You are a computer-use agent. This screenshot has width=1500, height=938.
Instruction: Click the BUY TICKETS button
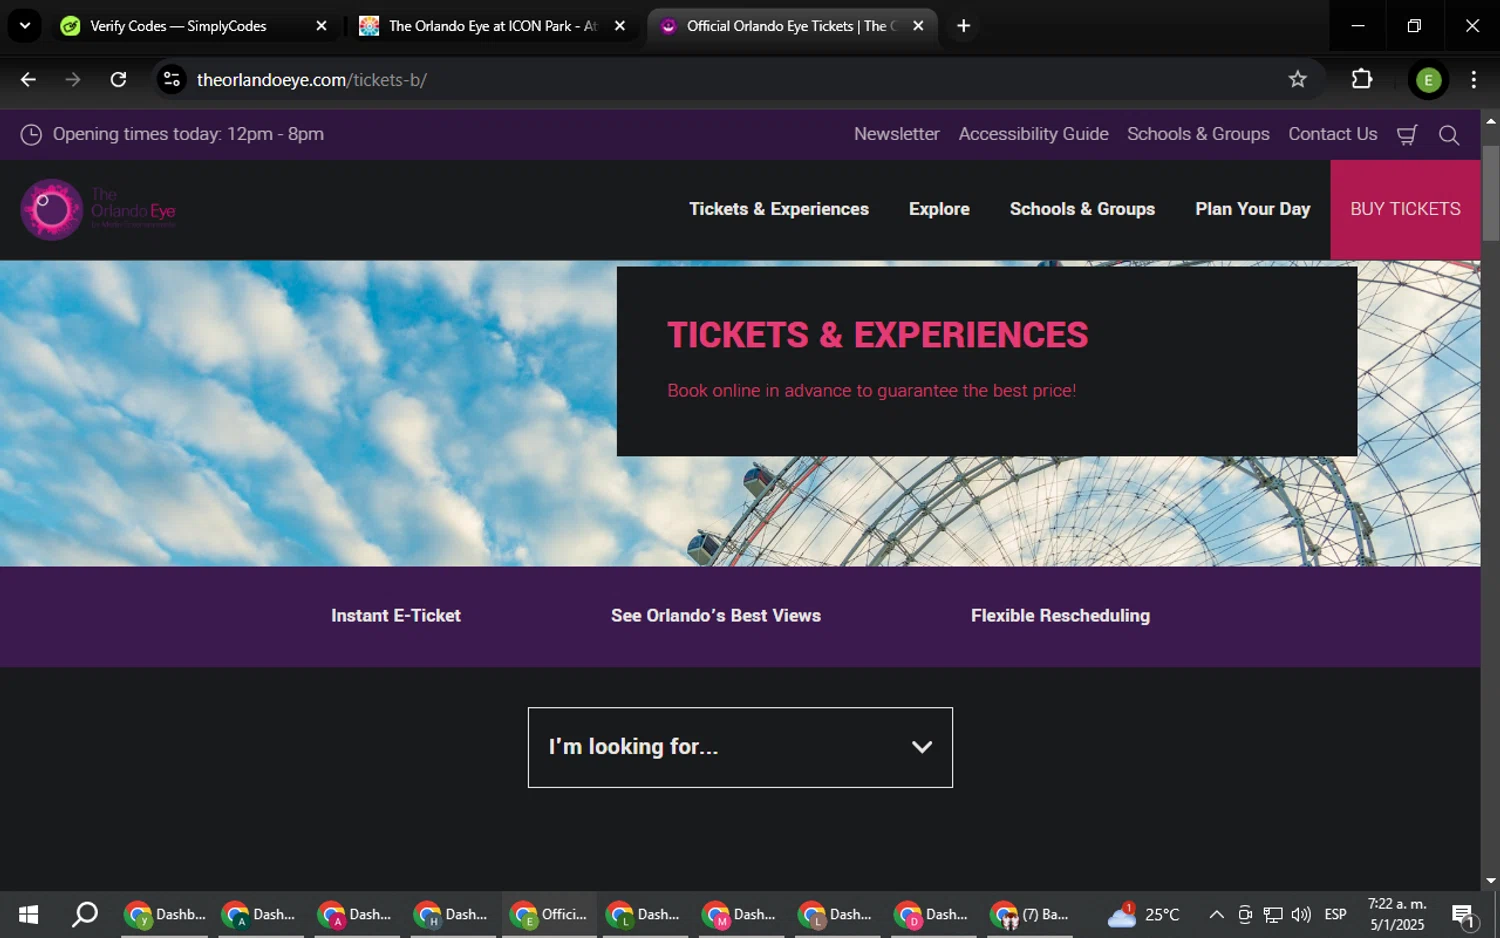(x=1405, y=209)
